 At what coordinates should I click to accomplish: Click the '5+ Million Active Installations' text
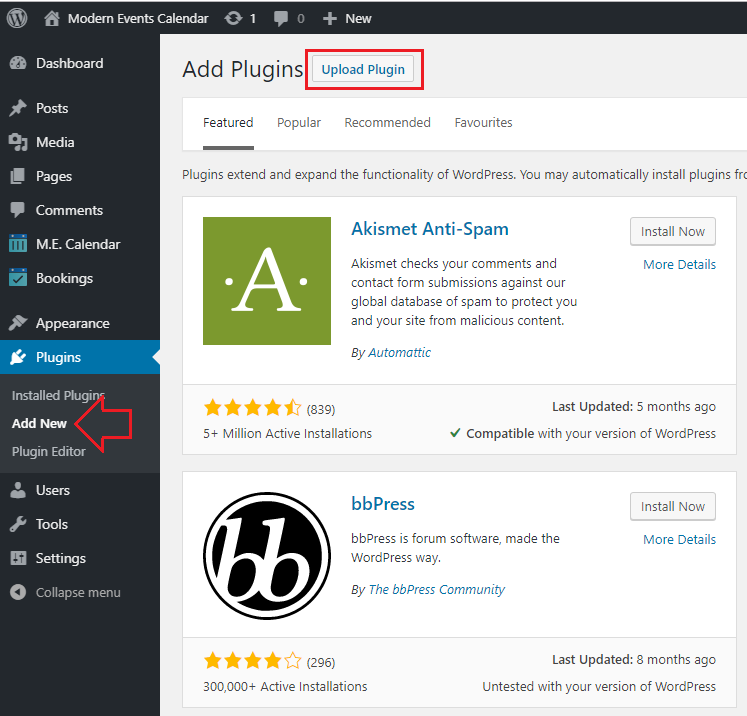[x=287, y=434]
